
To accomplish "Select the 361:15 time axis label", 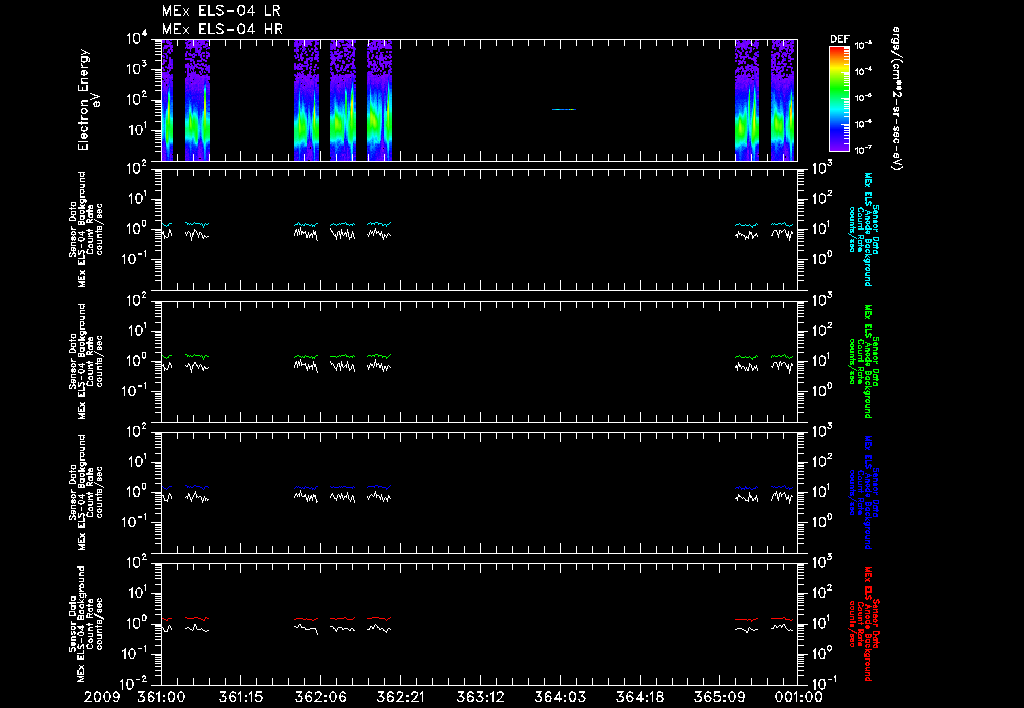I will pos(241,698).
